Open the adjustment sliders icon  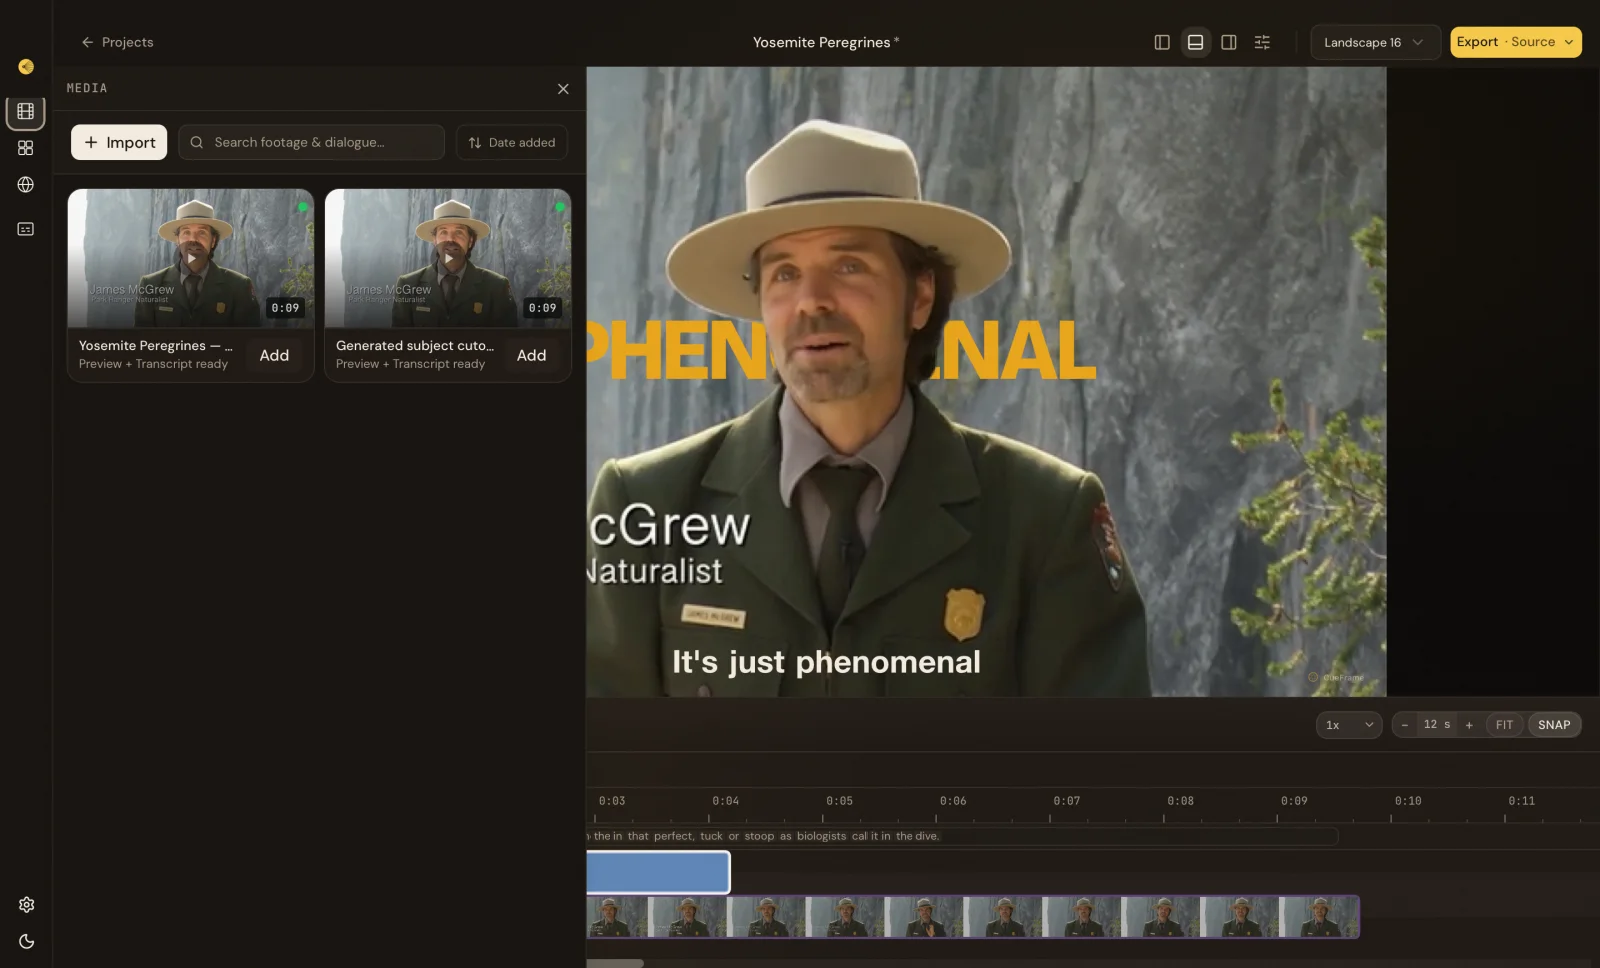(1262, 42)
